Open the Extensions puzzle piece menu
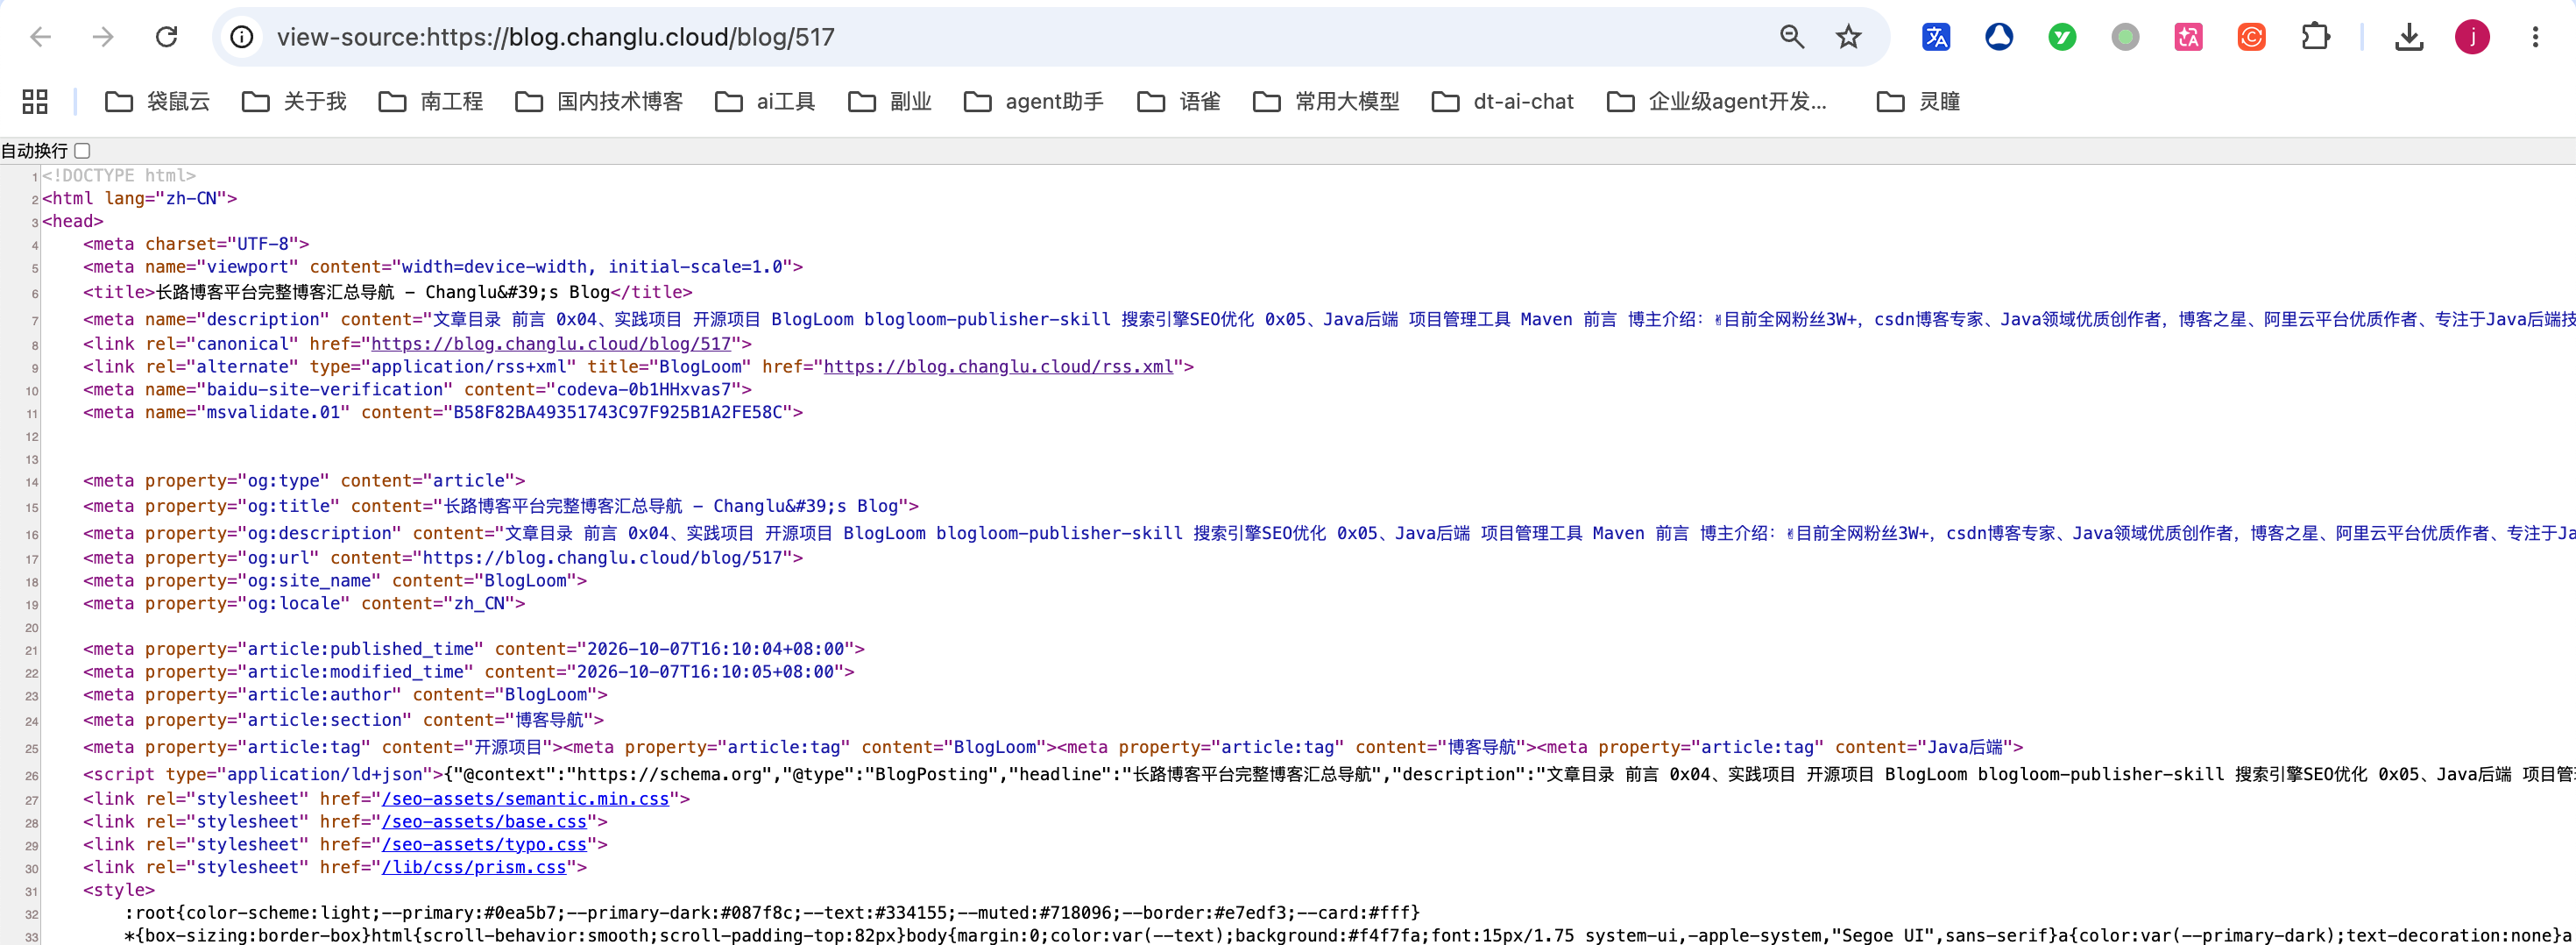Image resolution: width=2576 pixels, height=945 pixels. pos(2315,37)
